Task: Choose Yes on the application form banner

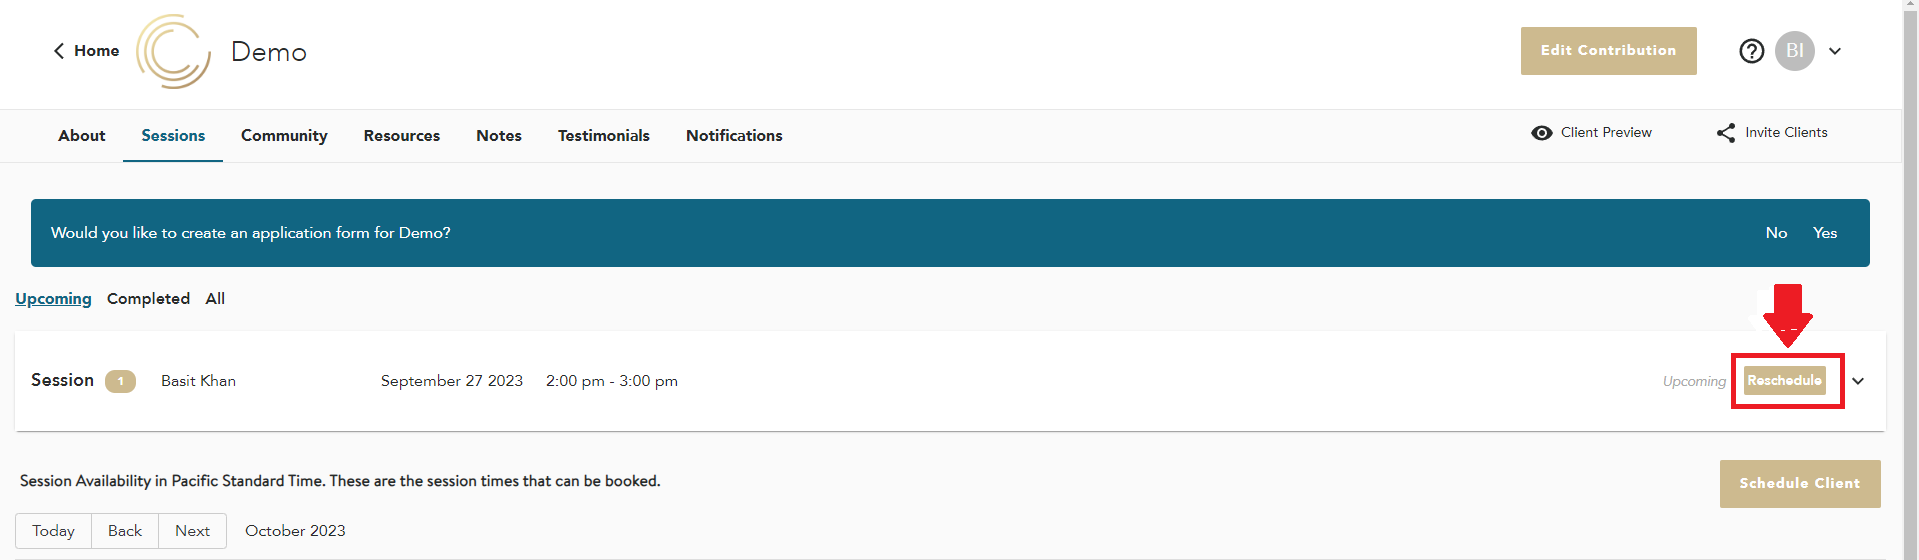Action: (1825, 233)
